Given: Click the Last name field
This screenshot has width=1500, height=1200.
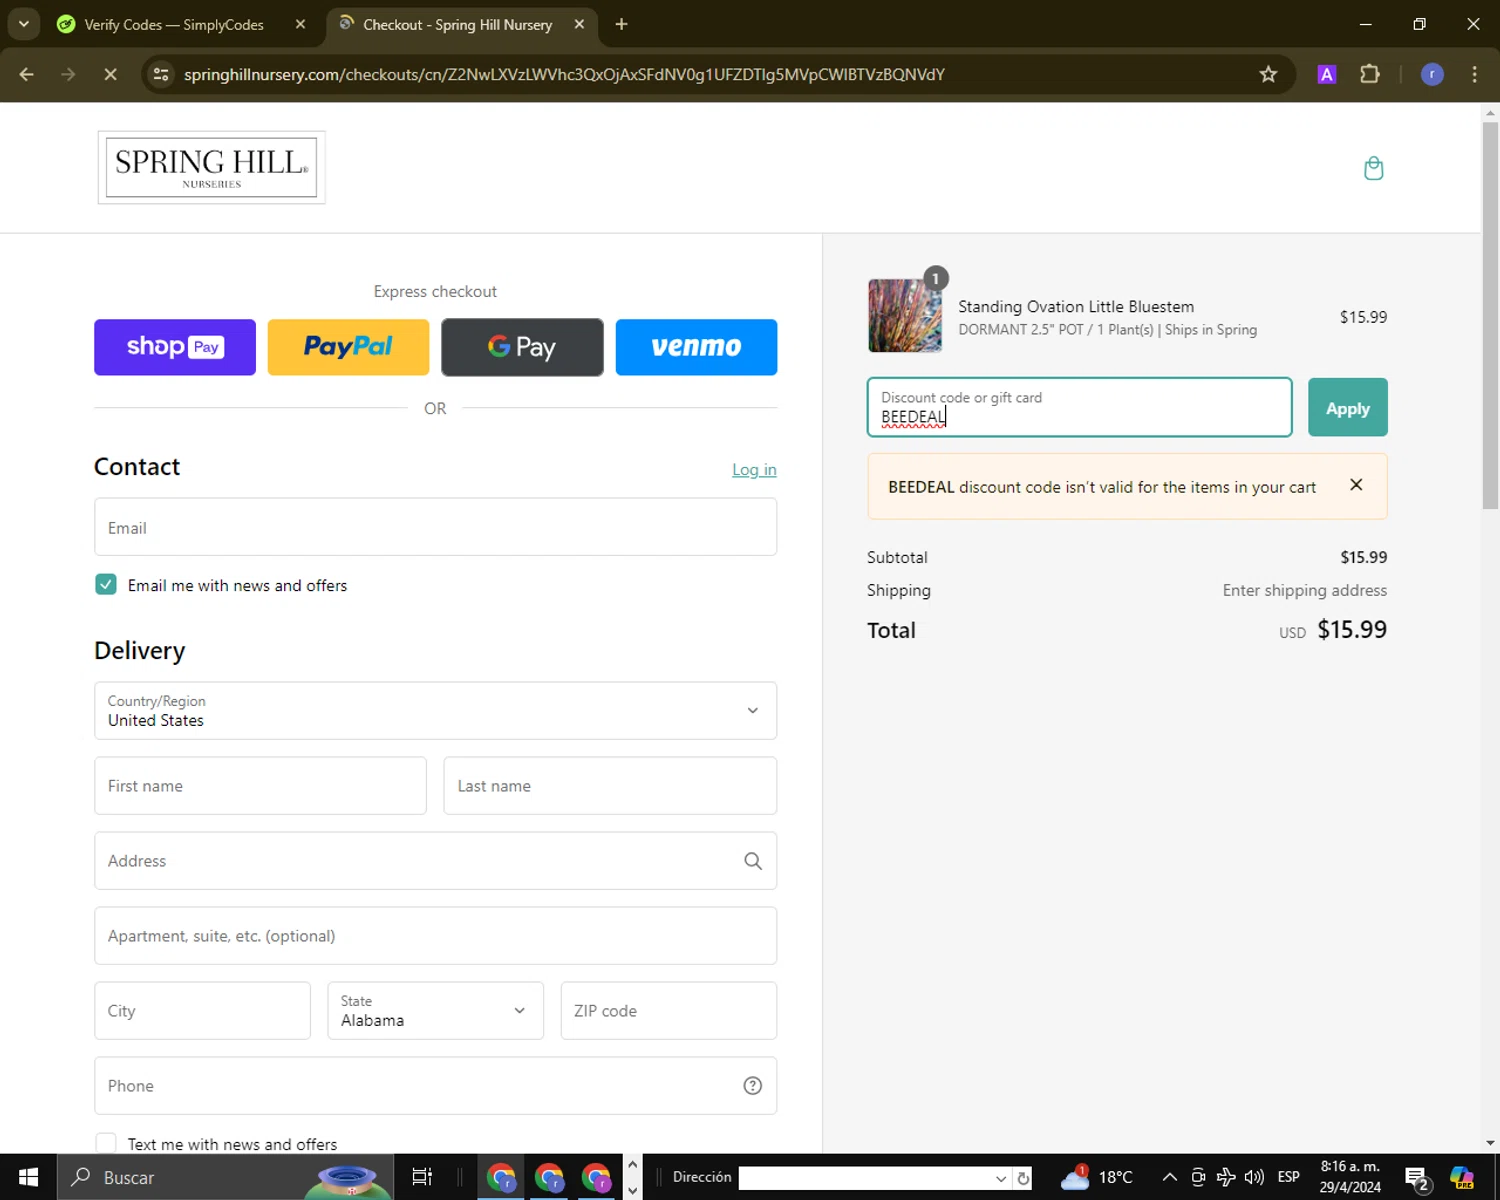Looking at the screenshot, I should point(610,786).
